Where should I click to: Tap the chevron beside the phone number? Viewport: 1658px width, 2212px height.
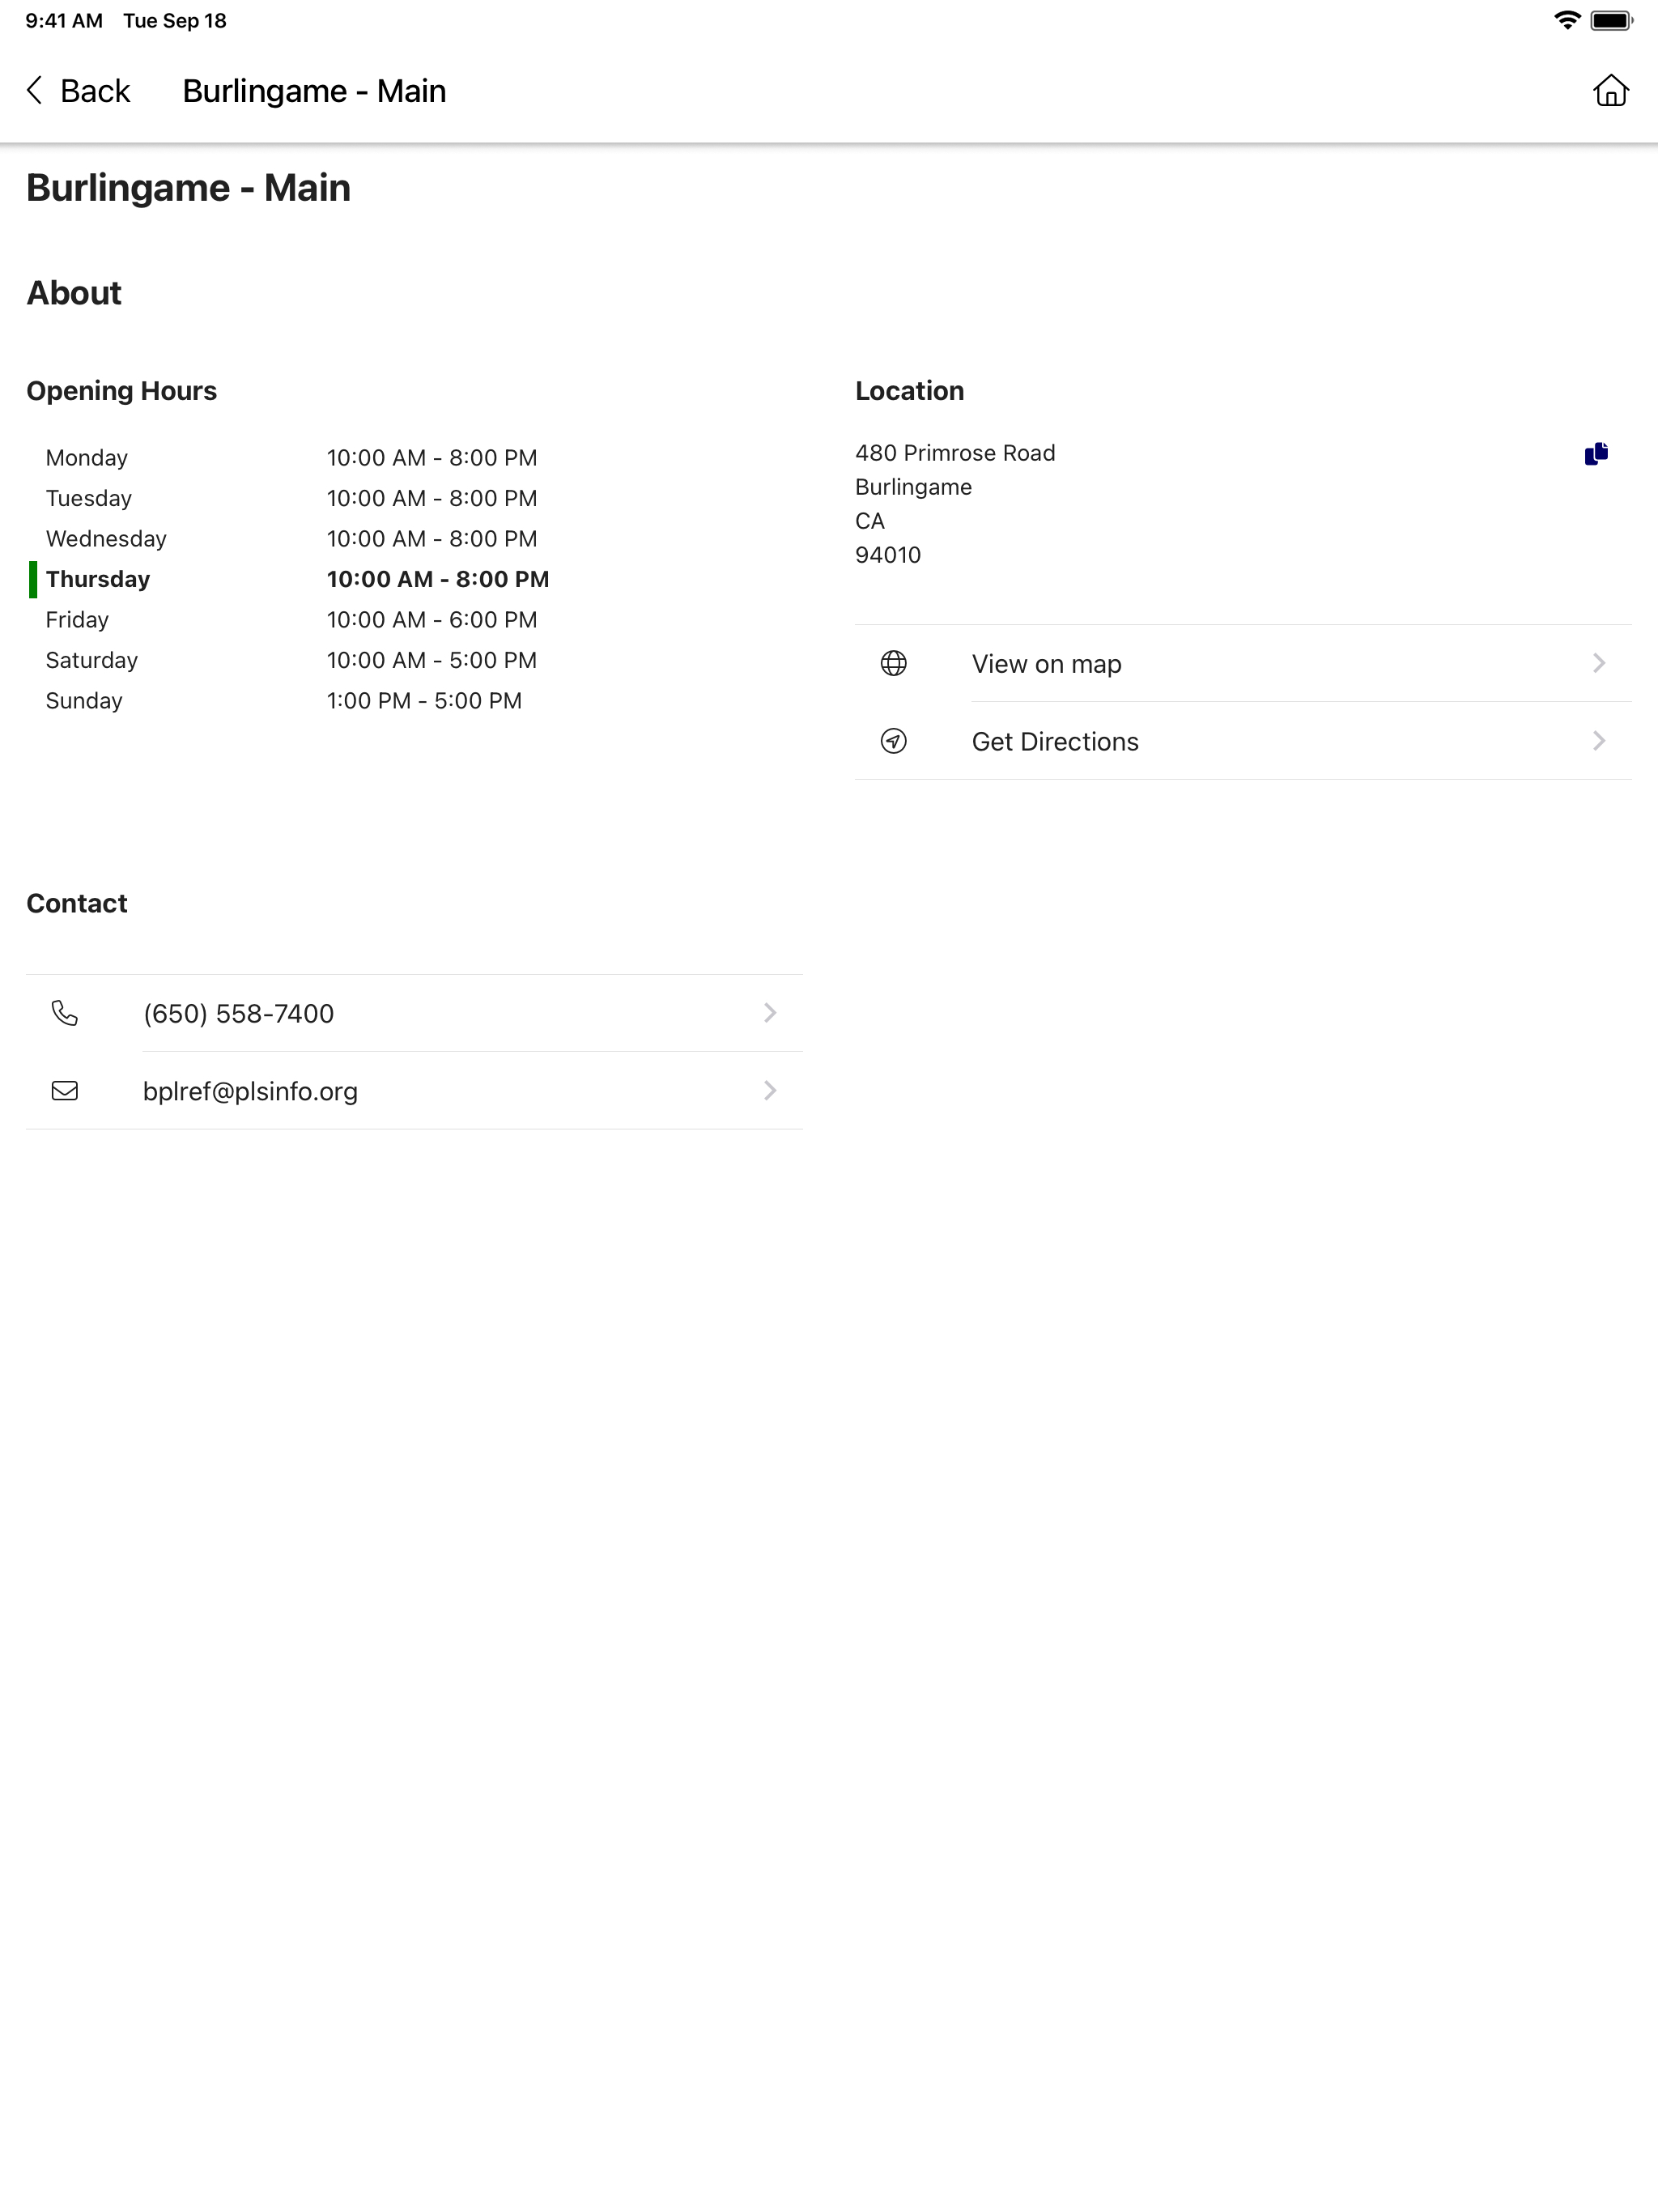[769, 1013]
